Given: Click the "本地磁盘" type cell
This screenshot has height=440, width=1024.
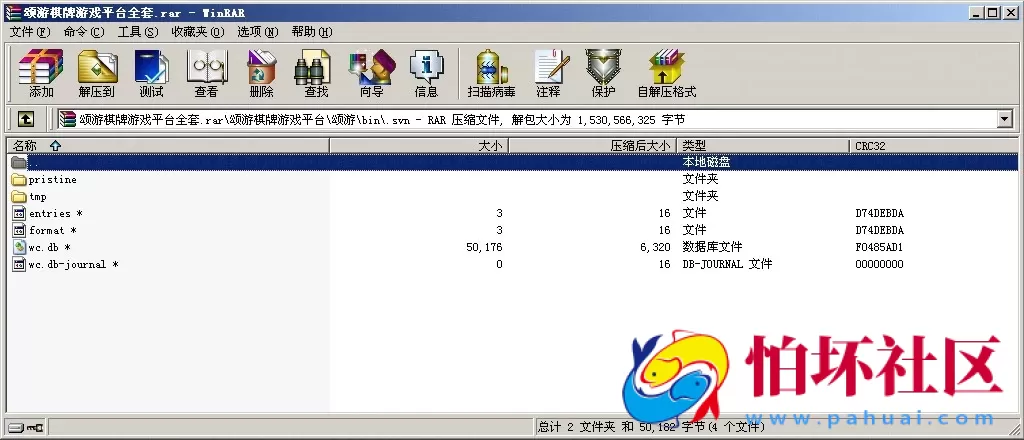Looking at the screenshot, I should pyautogui.click(x=706, y=162).
